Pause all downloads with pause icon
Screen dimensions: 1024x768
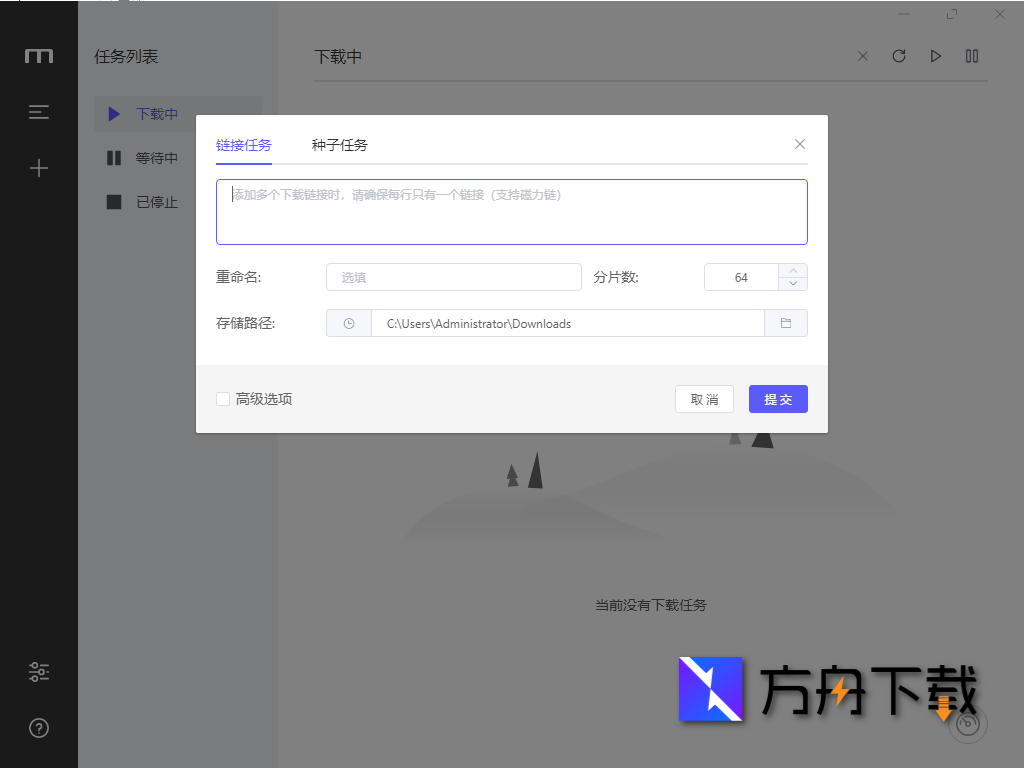(971, 56)
